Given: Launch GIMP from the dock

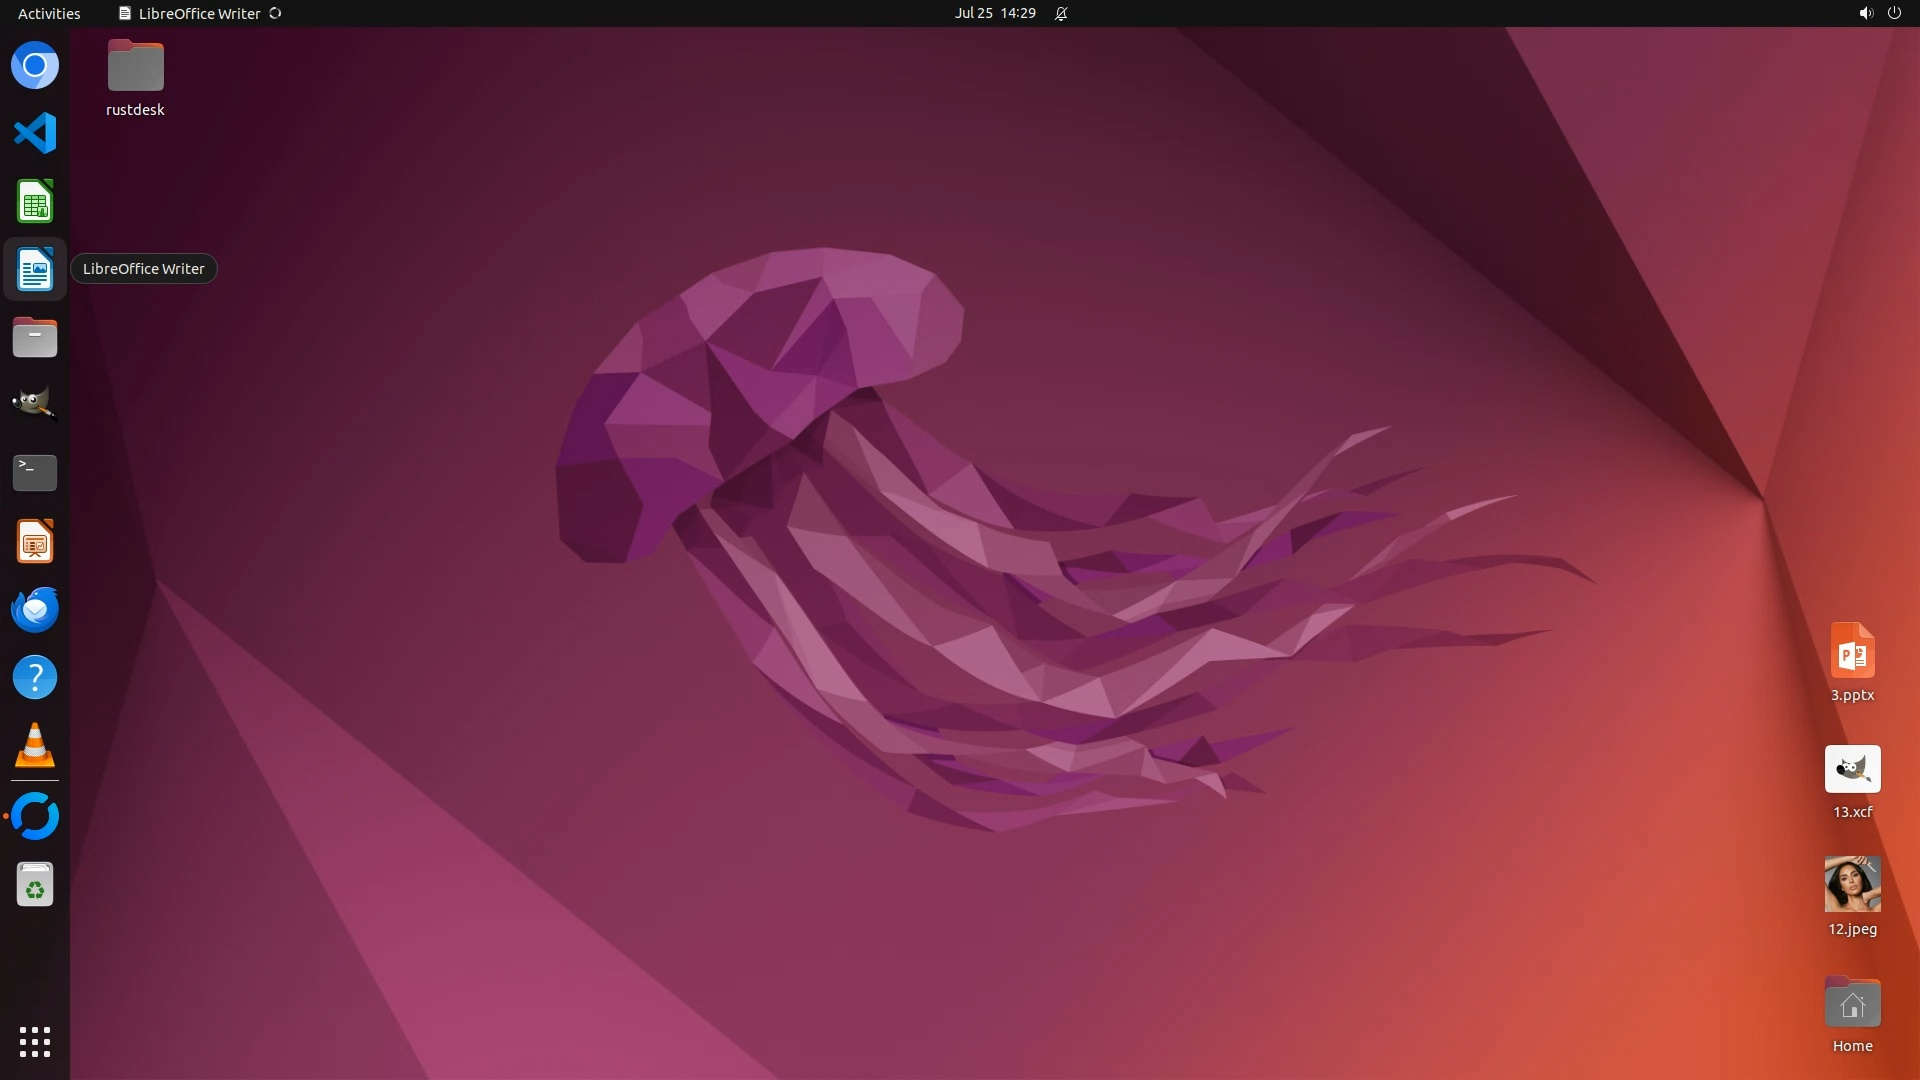Looking at the screenshot, I should 35,404.
